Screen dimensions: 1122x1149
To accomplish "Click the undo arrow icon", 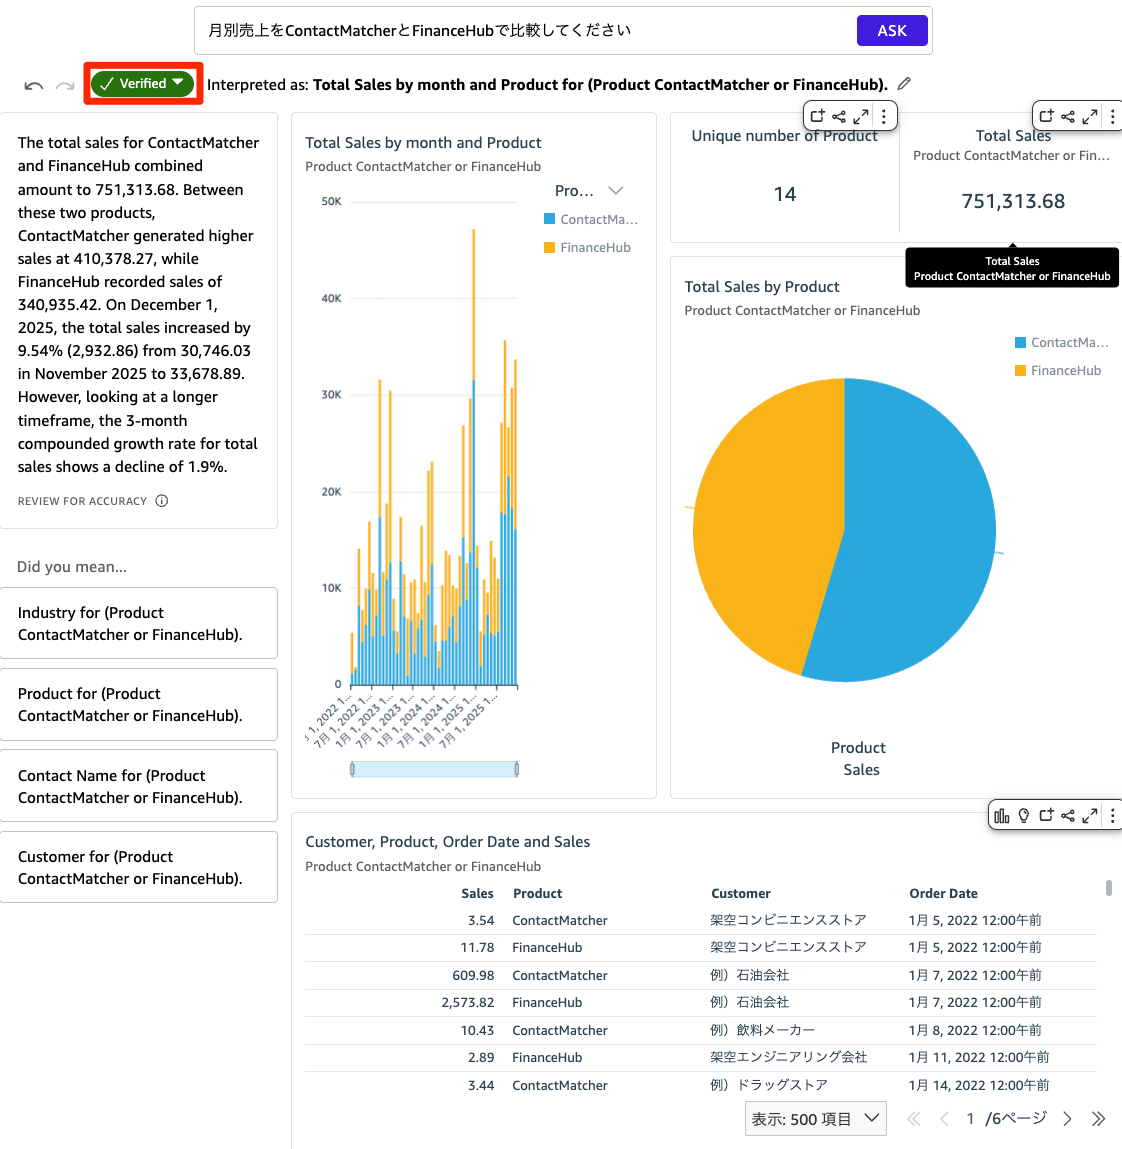I will click(x=33, y=84).
